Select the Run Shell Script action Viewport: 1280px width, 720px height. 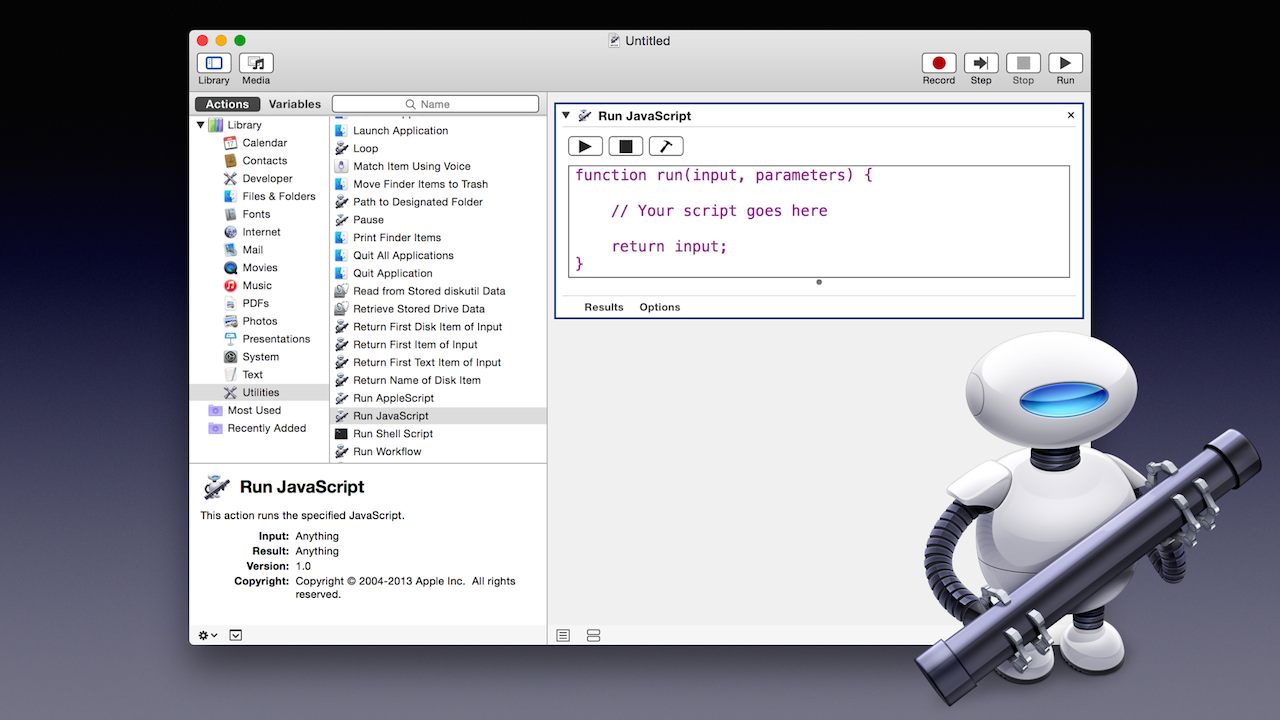pyautogui.click(x=393, y=434)
